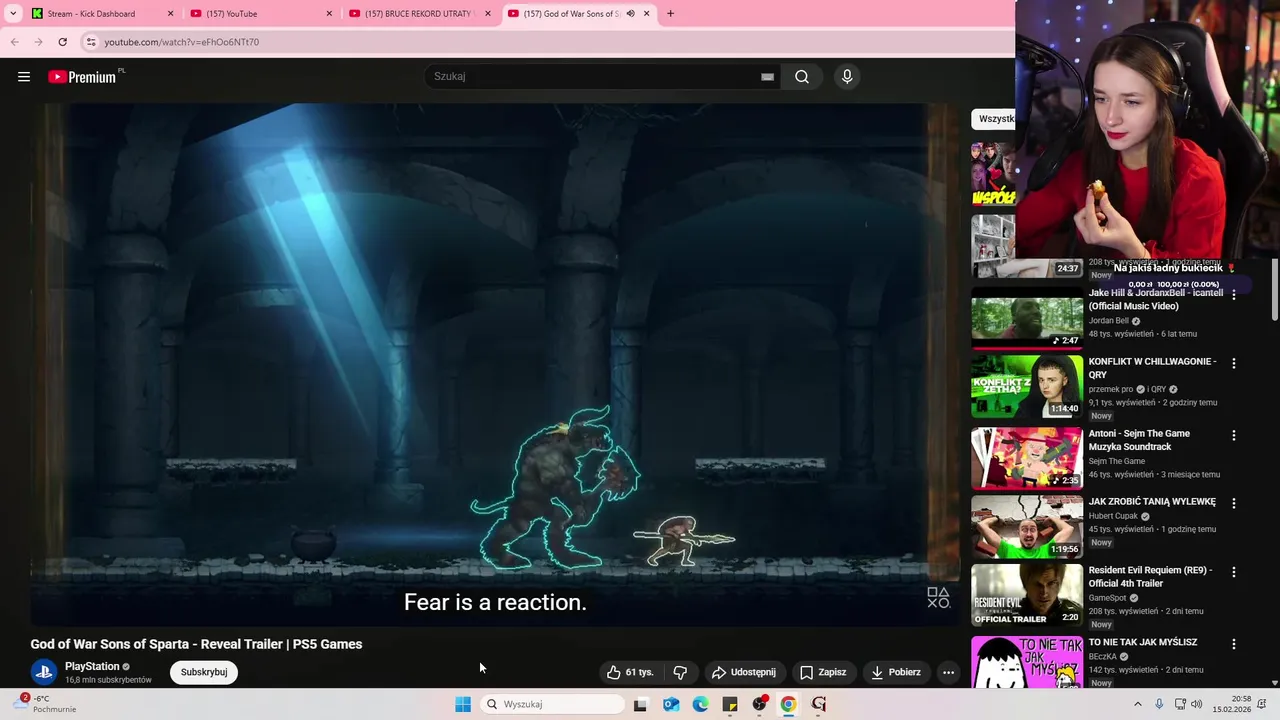Open taskbar volume controls
The width and height of the screenshot is (1280, 720).
1197,704
